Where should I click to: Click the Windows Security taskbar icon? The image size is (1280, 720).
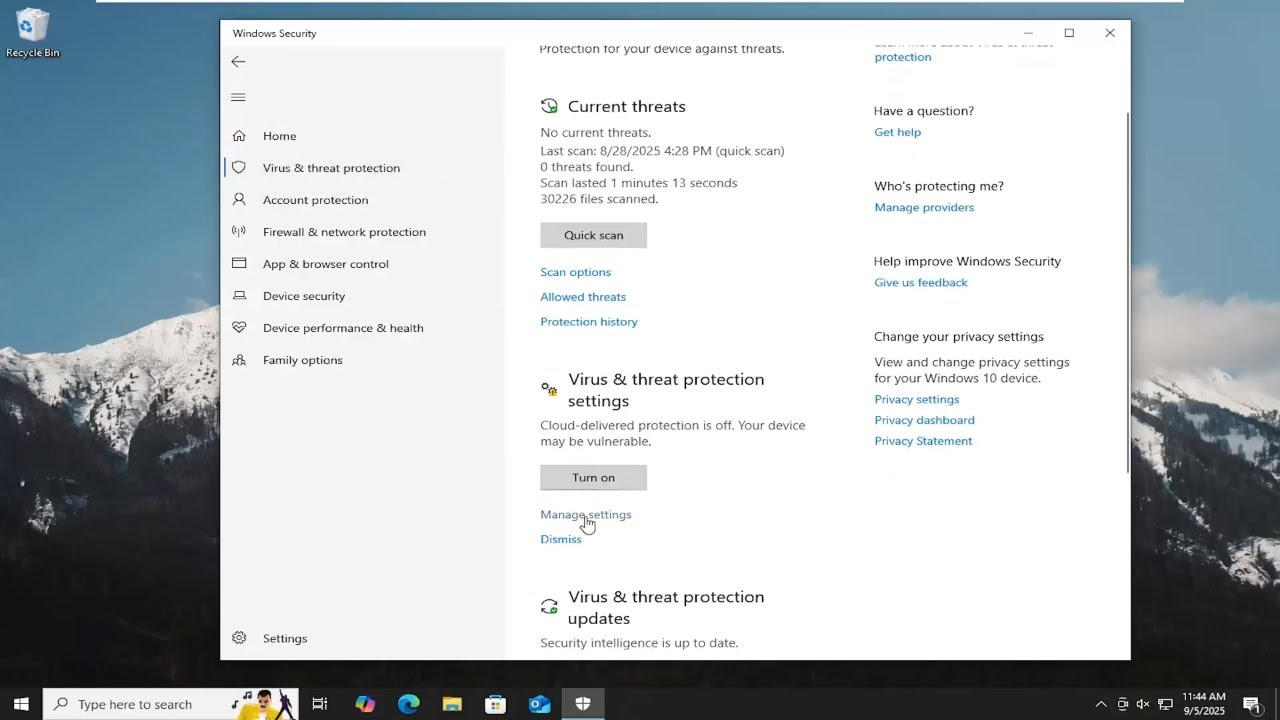click(x=583, y=704)
